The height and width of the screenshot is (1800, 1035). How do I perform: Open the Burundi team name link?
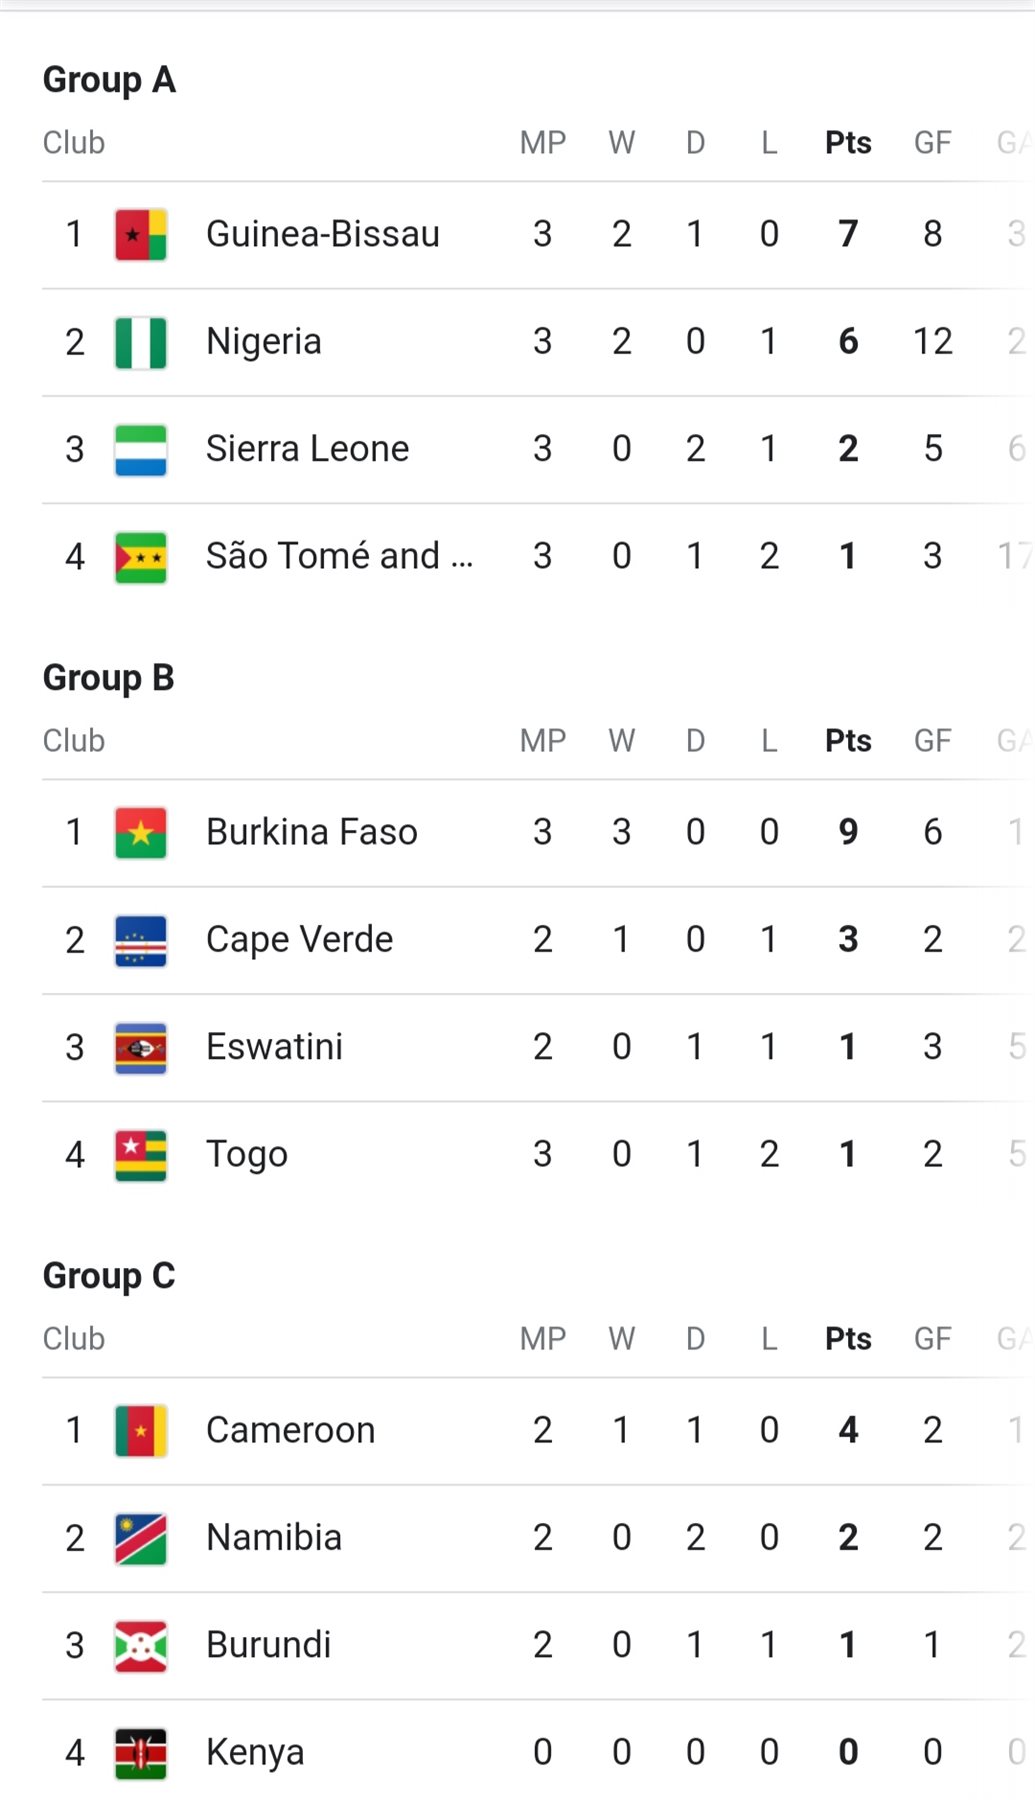[268, 1645]
